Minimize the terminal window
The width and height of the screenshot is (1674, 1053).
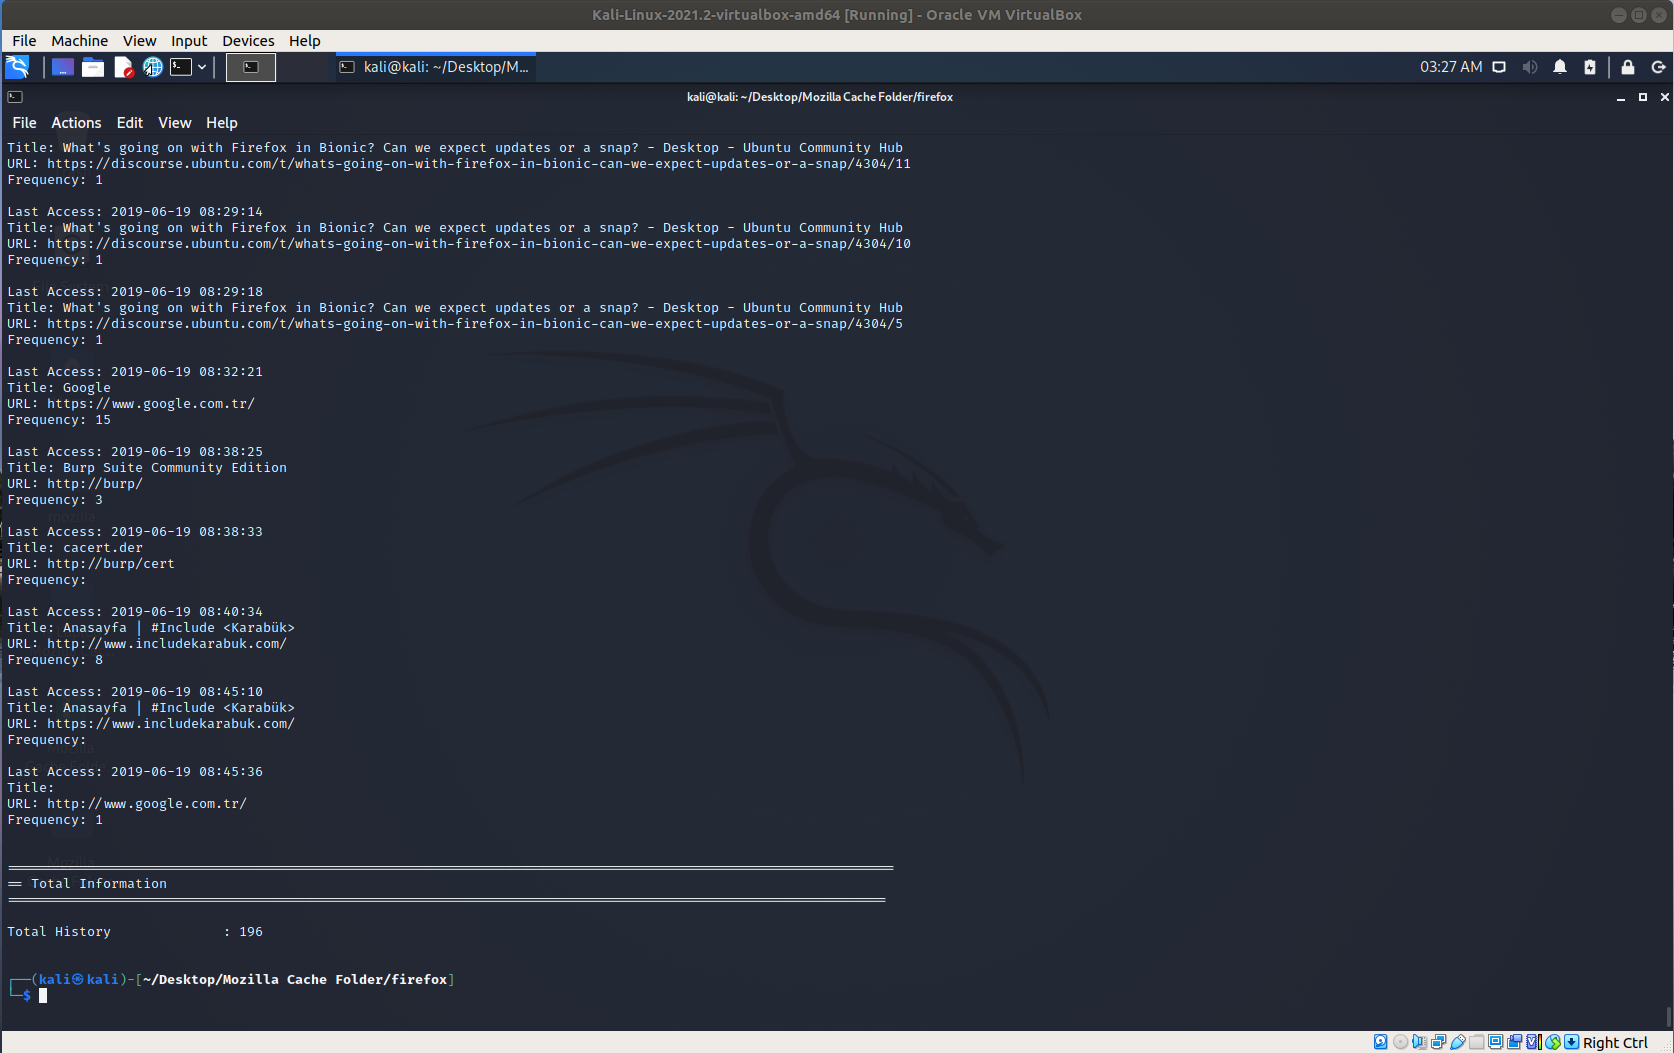(x=1621, y=97)
